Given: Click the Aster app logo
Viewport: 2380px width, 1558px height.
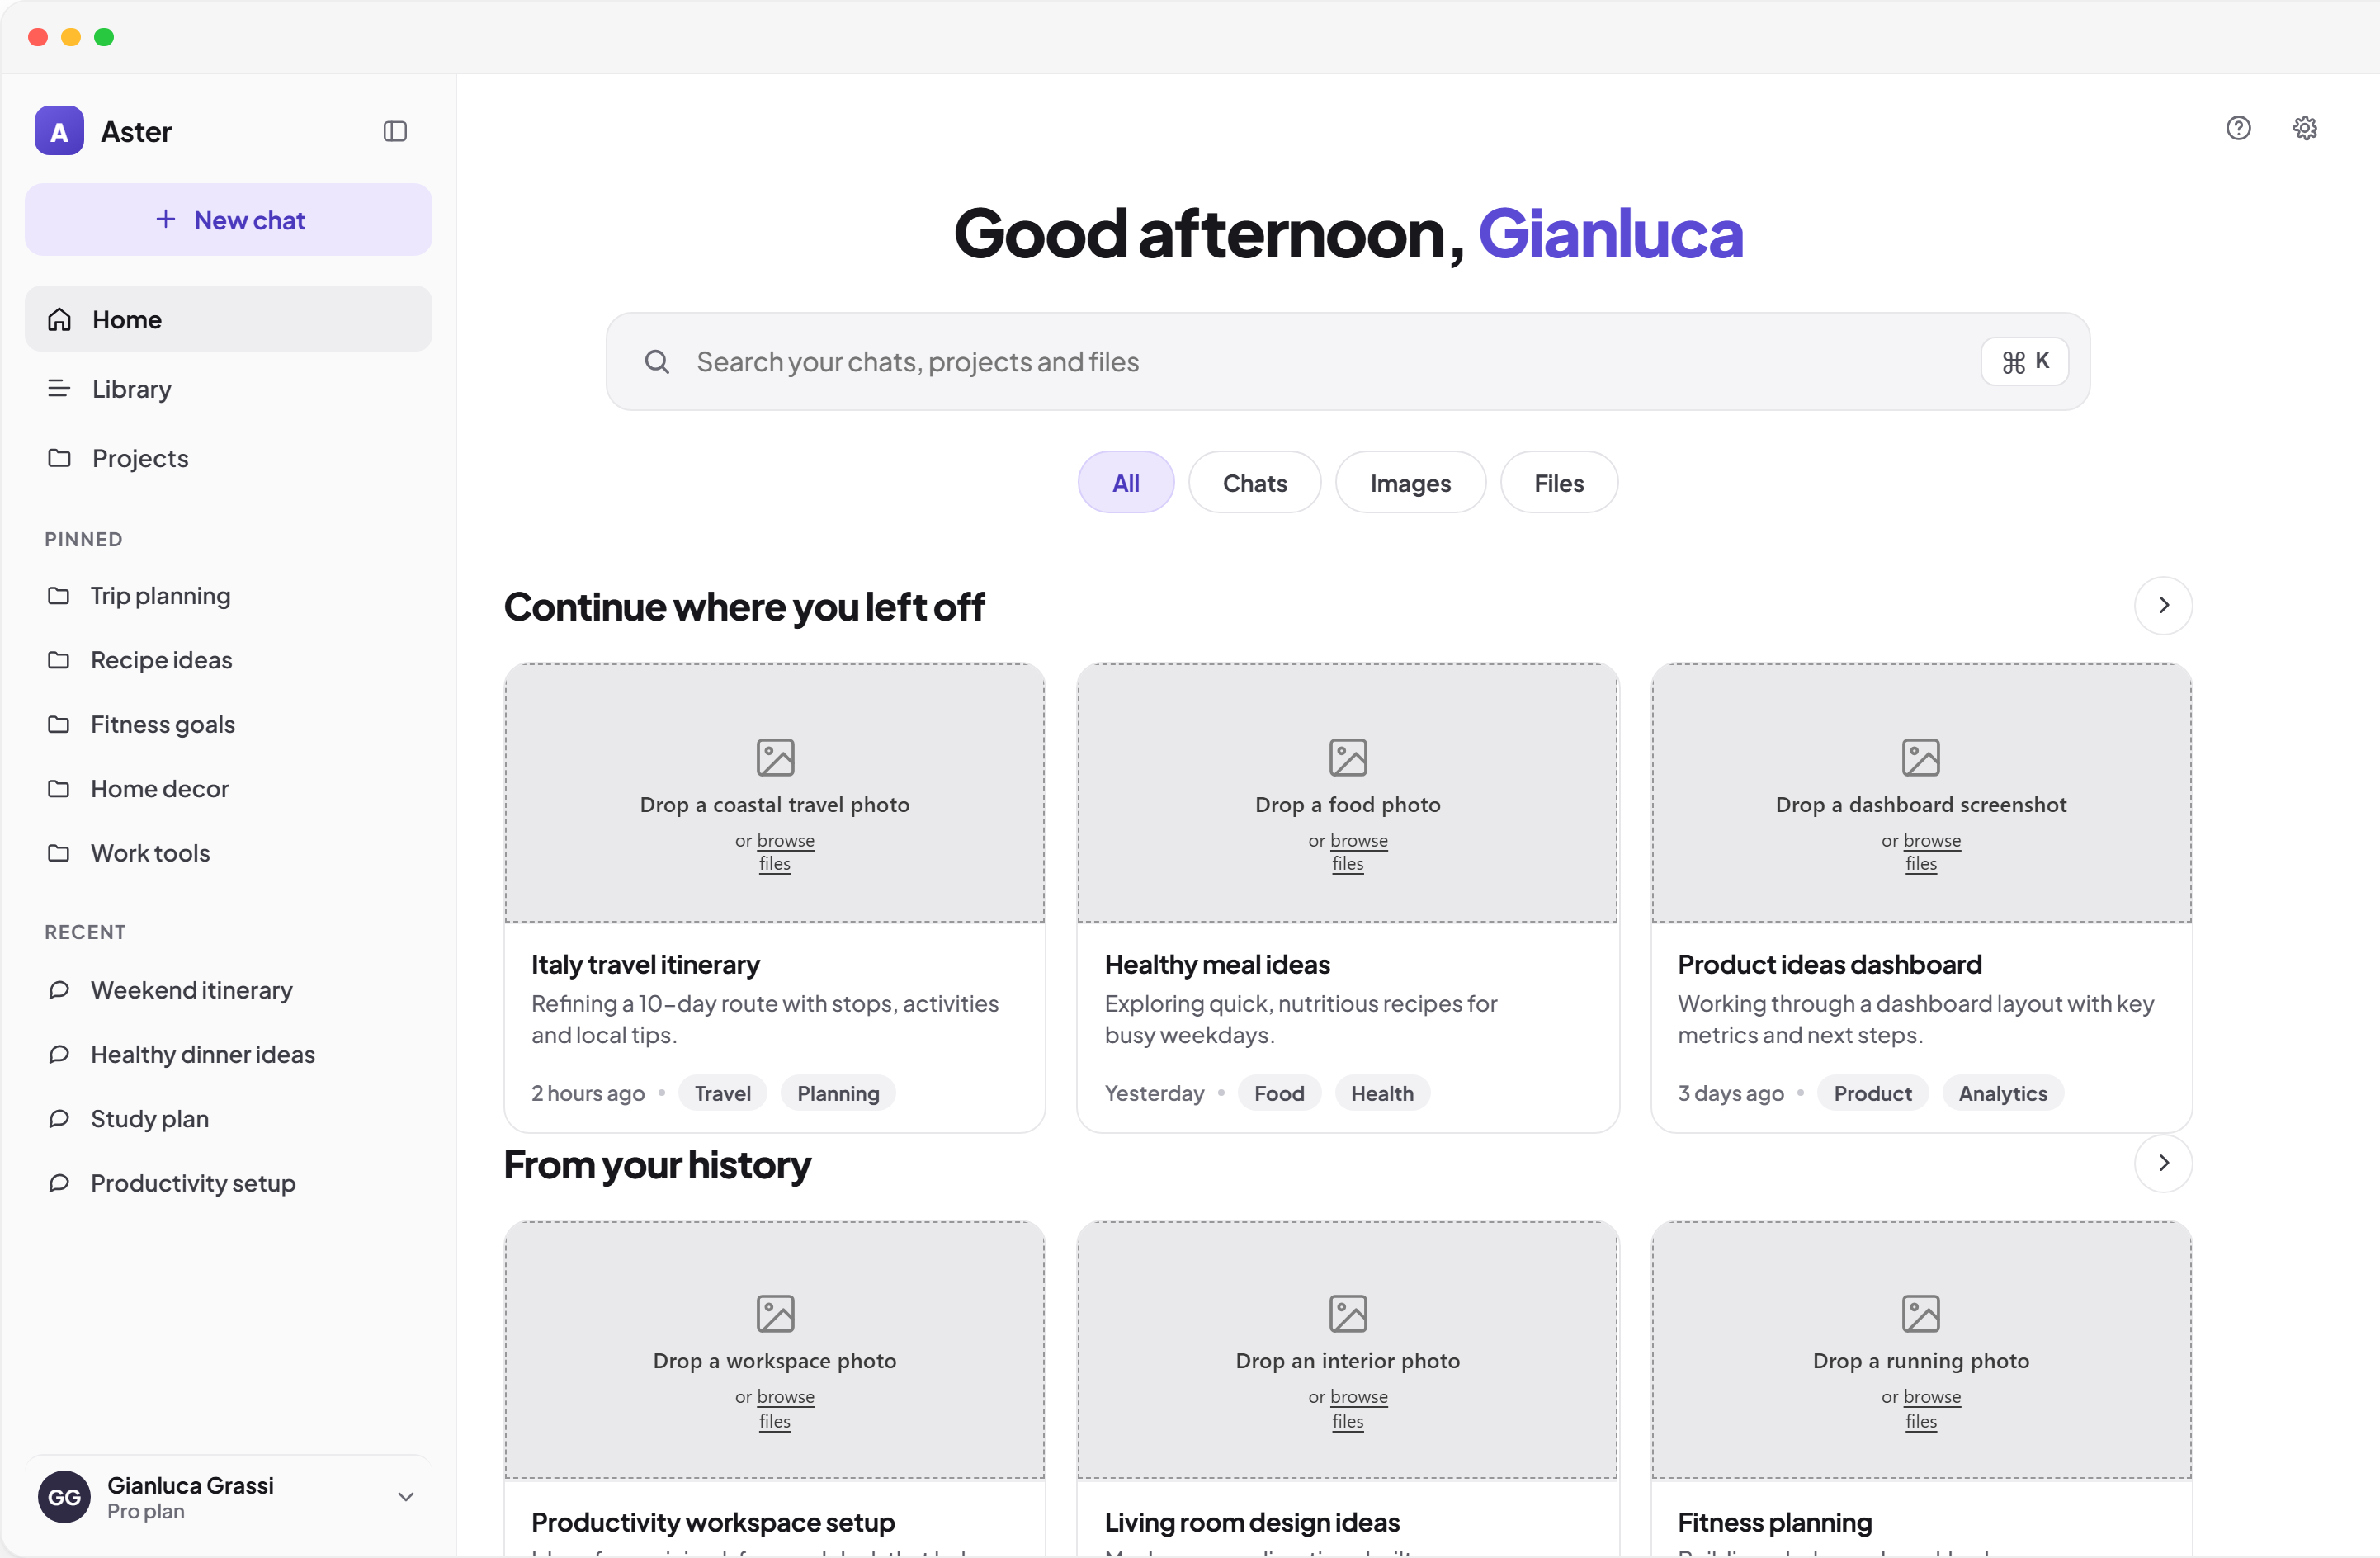Looking at the screenshot, I should 59,131.
